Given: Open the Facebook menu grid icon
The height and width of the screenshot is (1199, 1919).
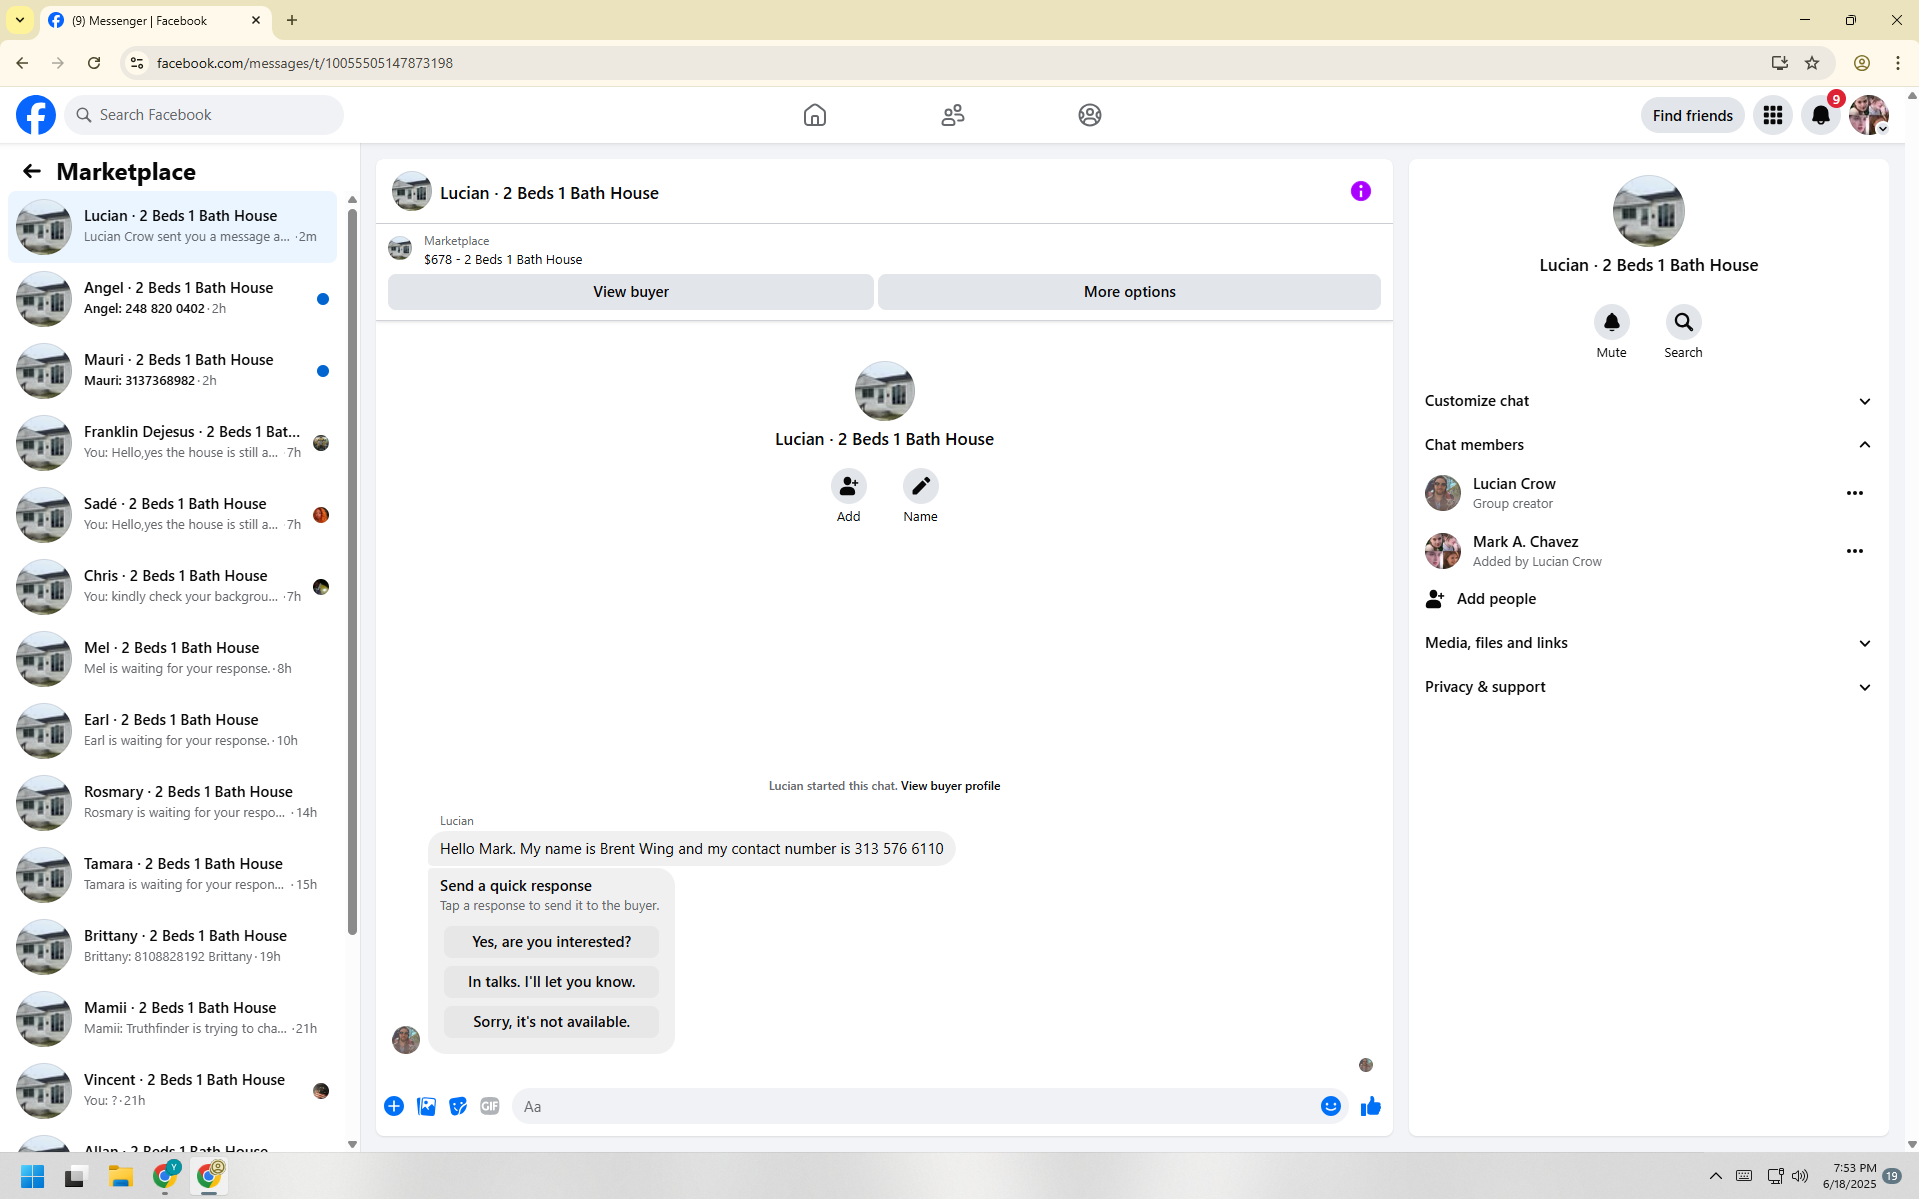Looking at the screenshot, I should pos(1773,115).
